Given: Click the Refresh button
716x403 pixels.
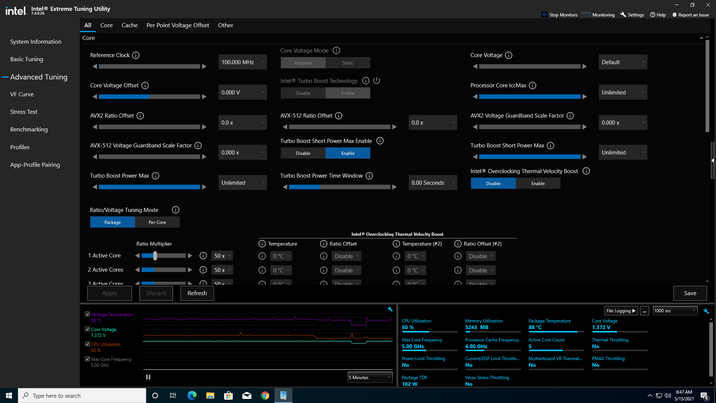Looking at the screenshot, I should pyautogui.click(x=197, y=293).
